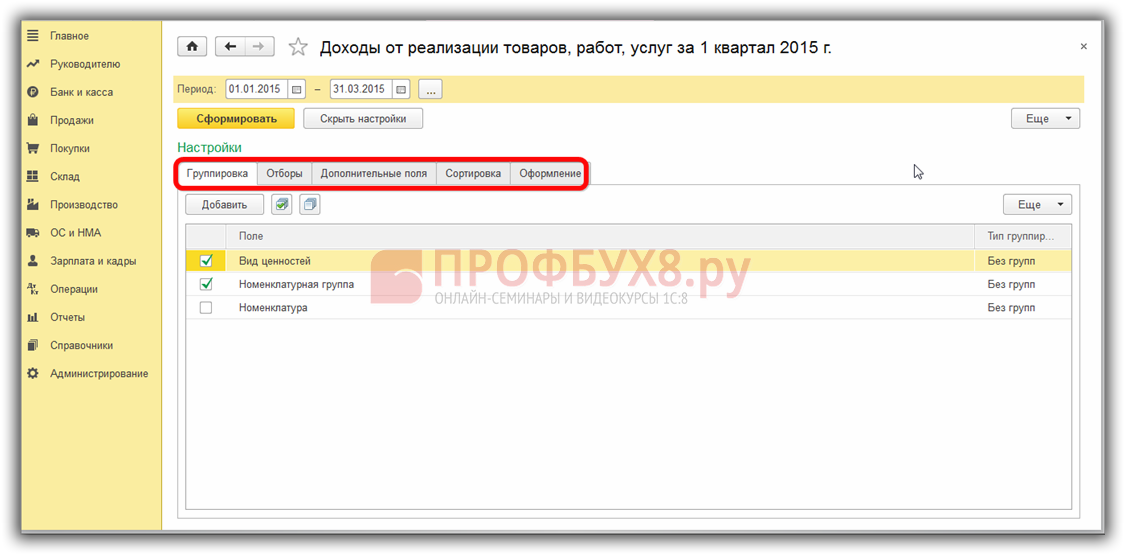The image size is (1125, 555).
Task: Click calendar icon next to start date
Action: coord(296,90)
